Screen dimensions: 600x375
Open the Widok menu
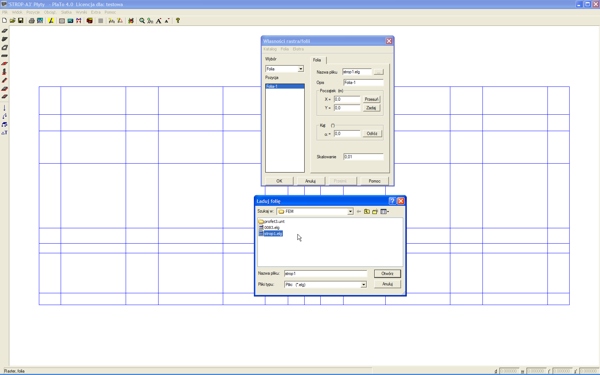coord(17,12)
